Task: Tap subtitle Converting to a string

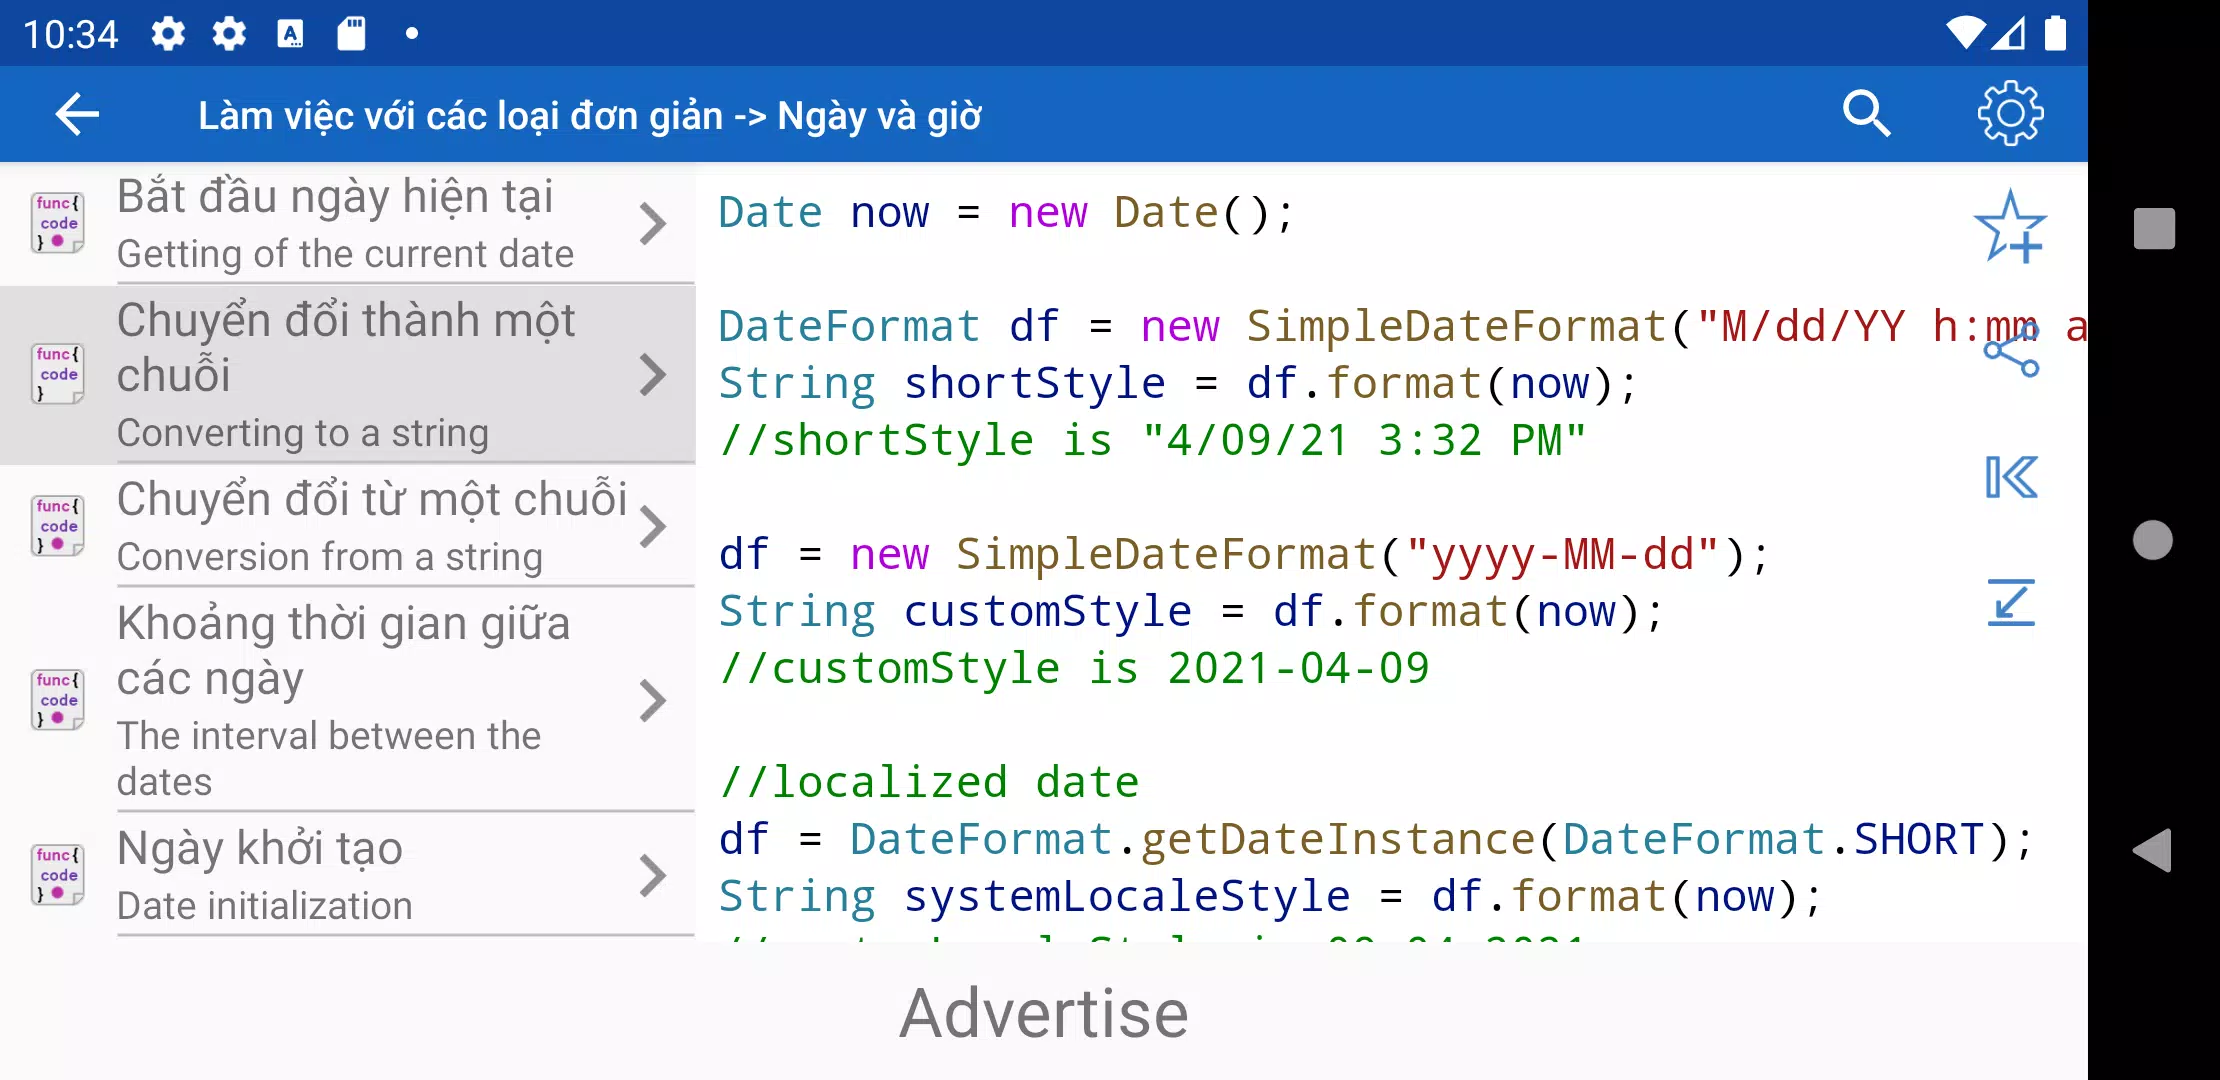Action: pos(303,433)
